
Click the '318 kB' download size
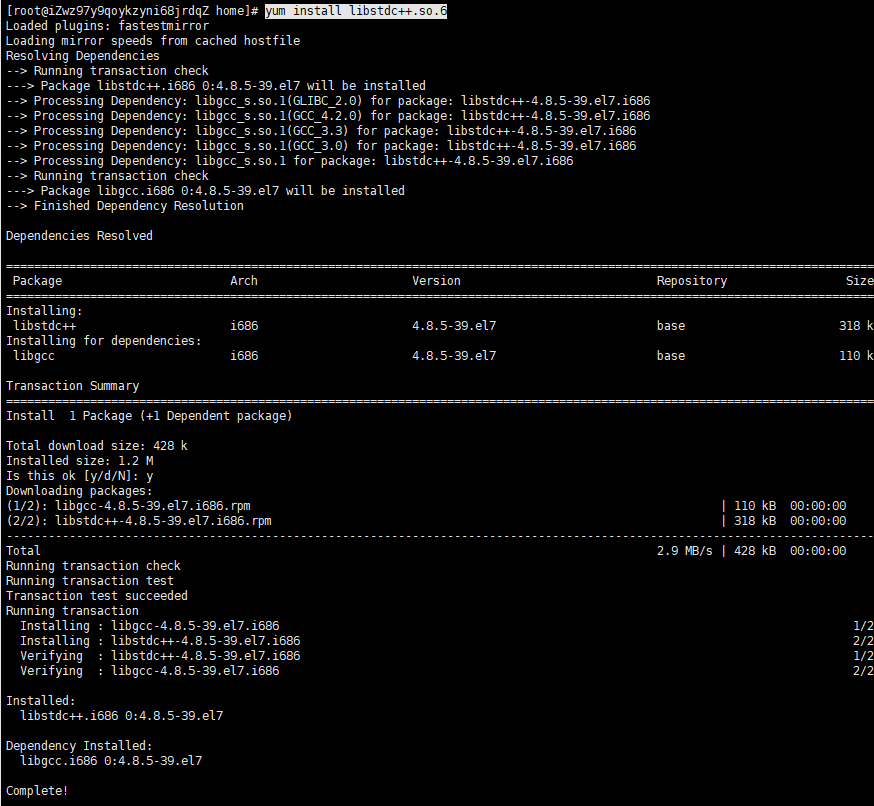click(x=755, y=521)
